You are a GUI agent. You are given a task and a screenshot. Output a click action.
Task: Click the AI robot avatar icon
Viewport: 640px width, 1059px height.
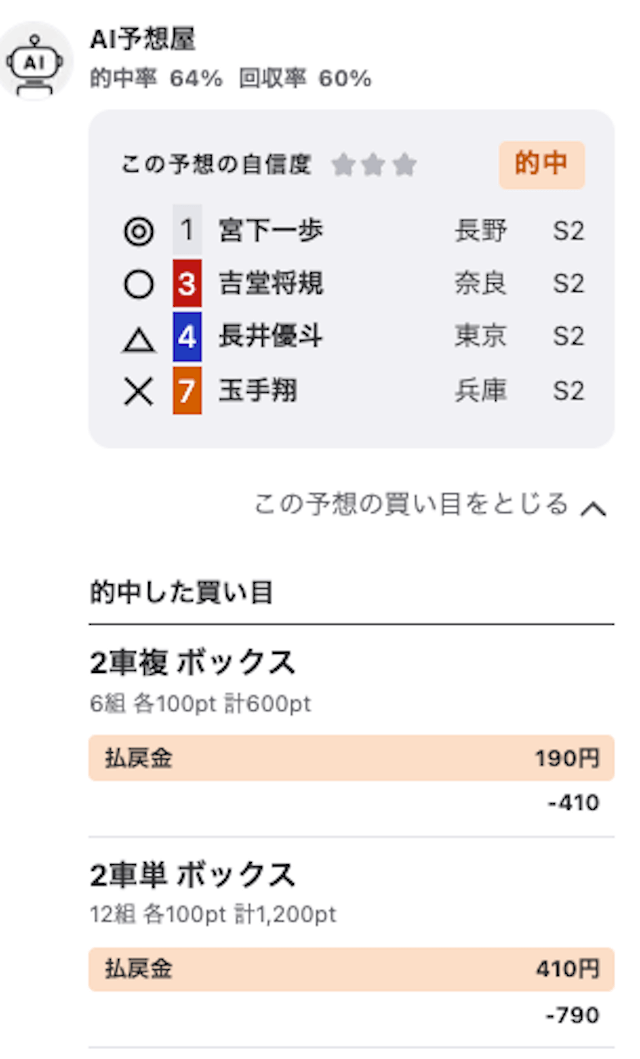[x=35, y=61]
